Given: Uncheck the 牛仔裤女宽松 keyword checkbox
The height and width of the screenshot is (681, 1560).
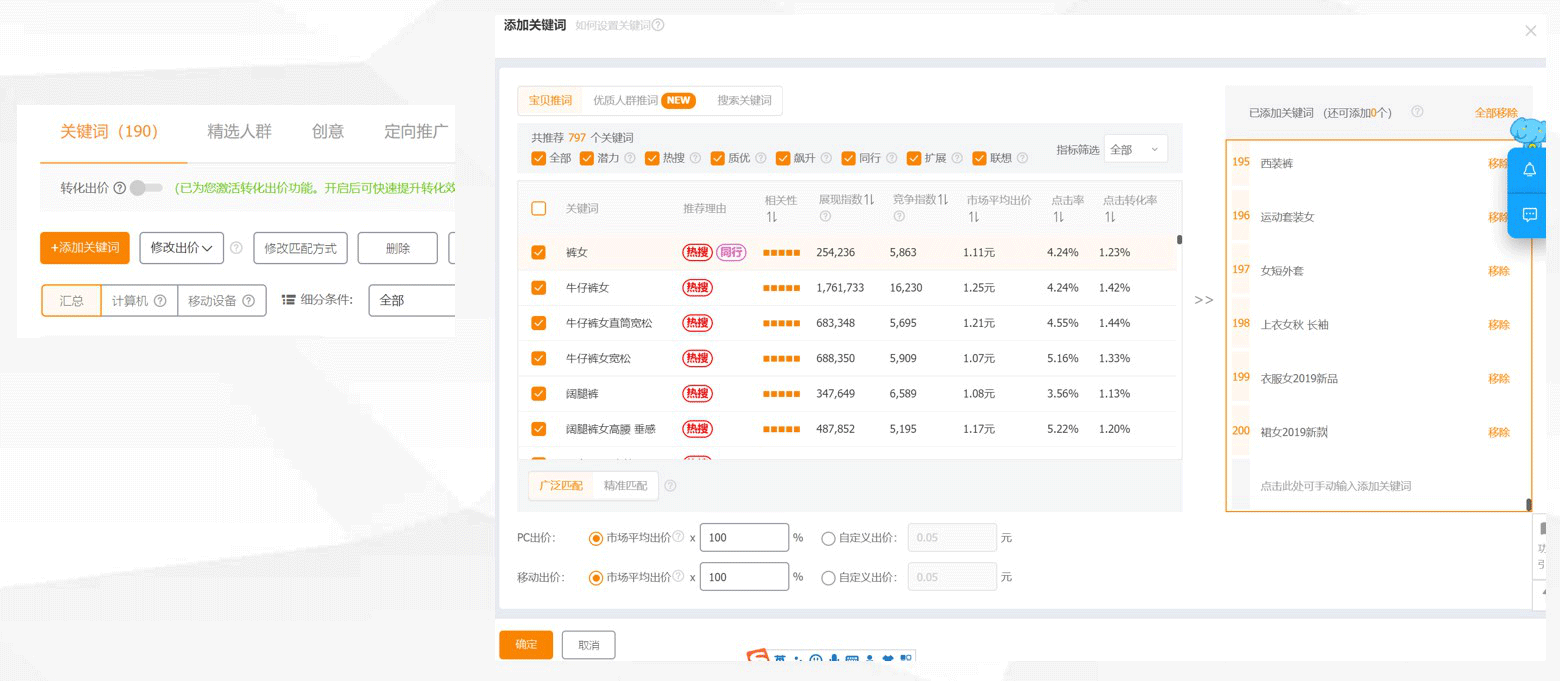Looking at the screenshot, I should point(539,358).
